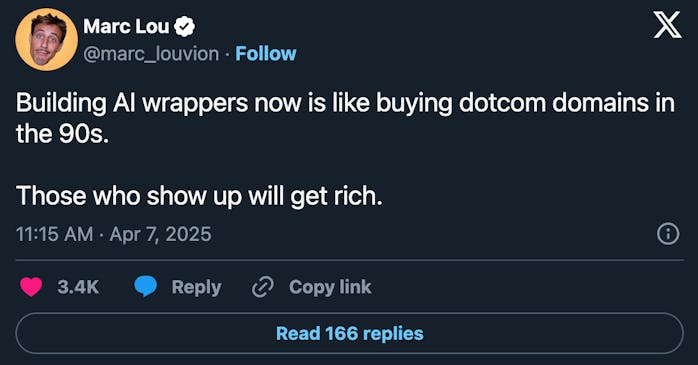Click the Copy link text label

(330, 287)
